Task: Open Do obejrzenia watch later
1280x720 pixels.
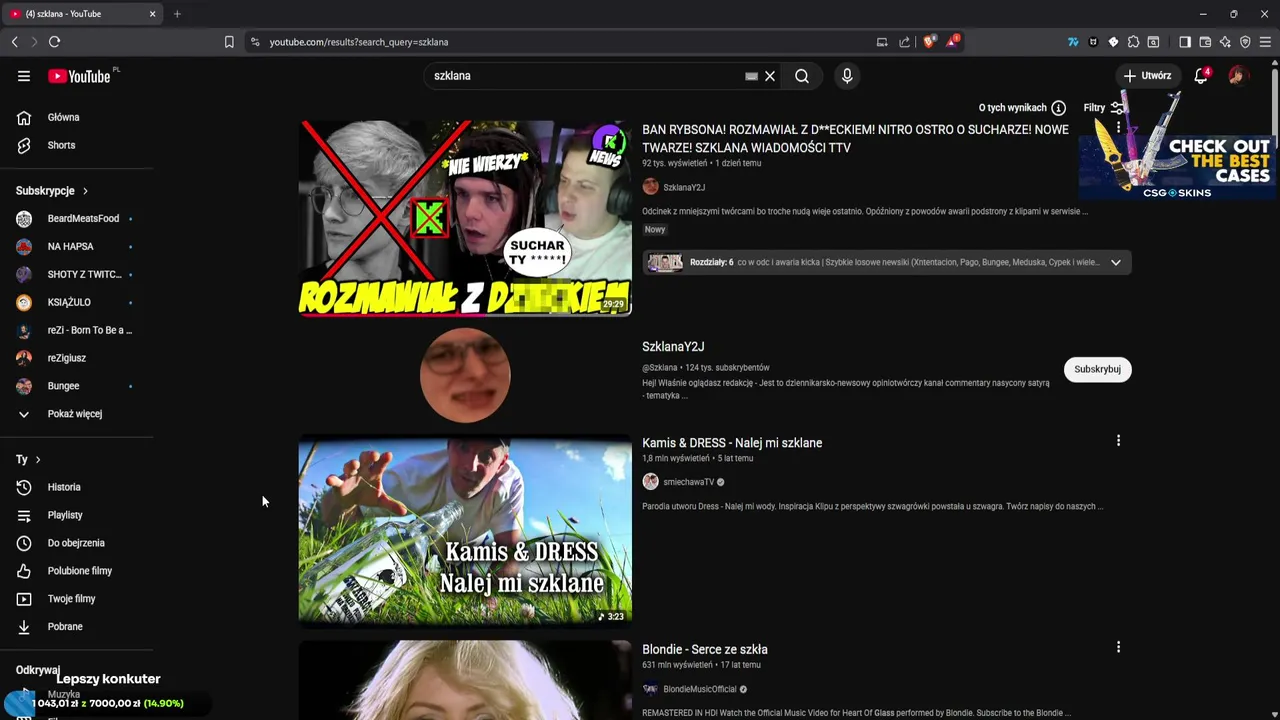Action: pyautogui.click(x=76, y=543)
